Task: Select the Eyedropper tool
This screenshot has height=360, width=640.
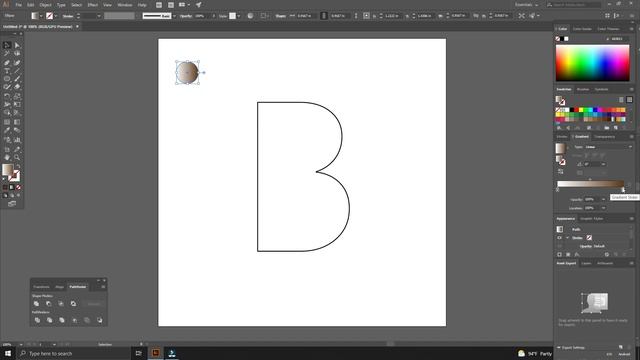Action: 7,131
